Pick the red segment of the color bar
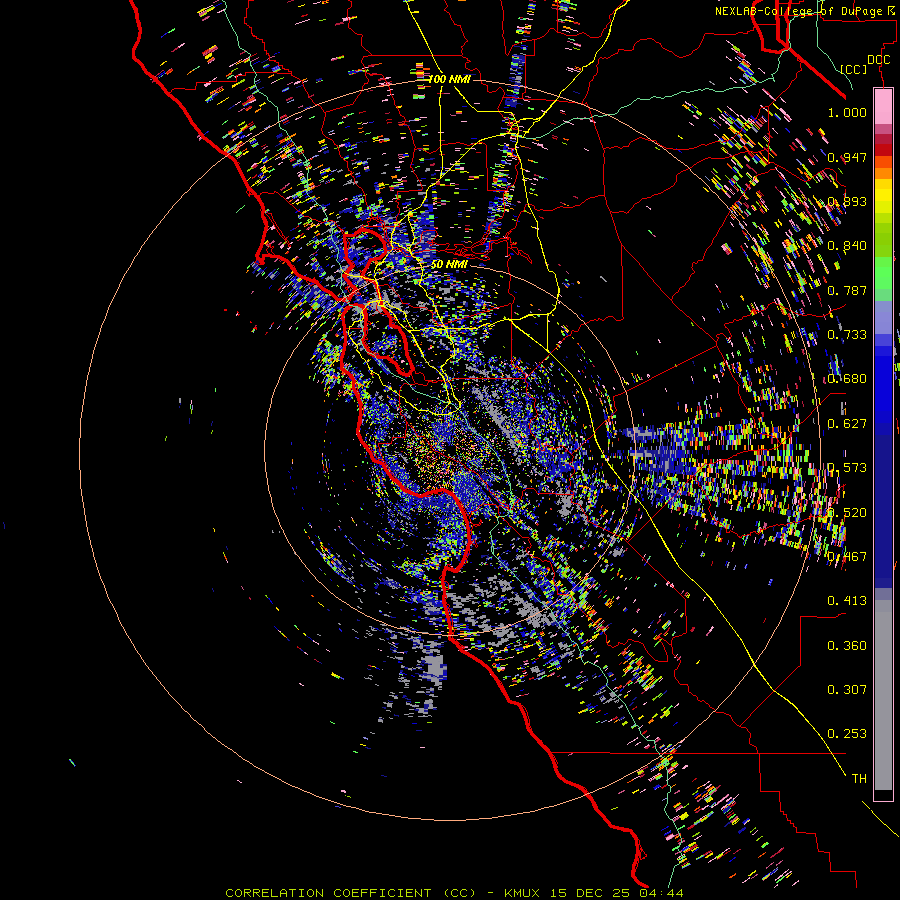900x900 pixels. (x=883, y=150)
